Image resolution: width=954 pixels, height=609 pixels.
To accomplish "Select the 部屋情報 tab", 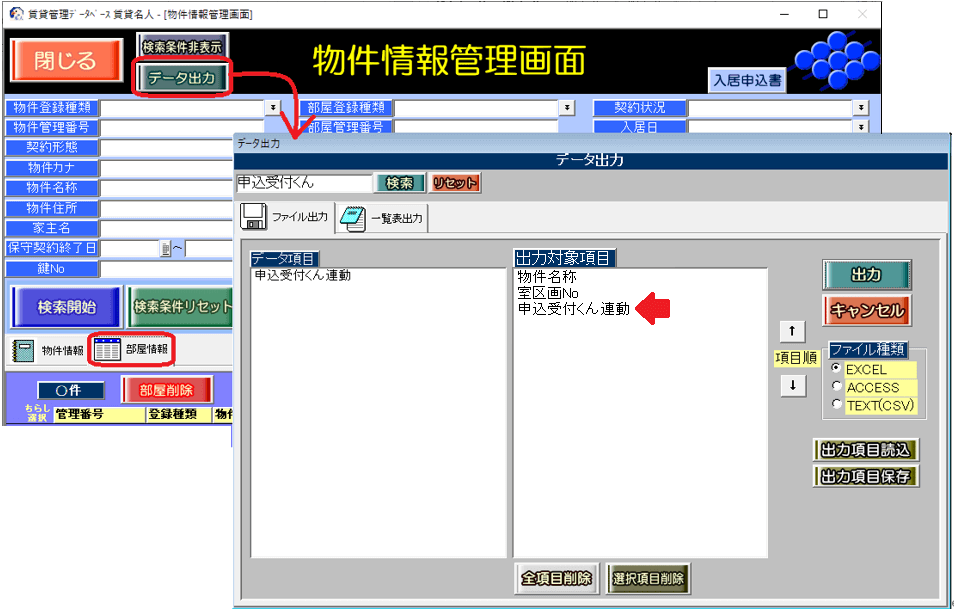I will coord(131,349).
